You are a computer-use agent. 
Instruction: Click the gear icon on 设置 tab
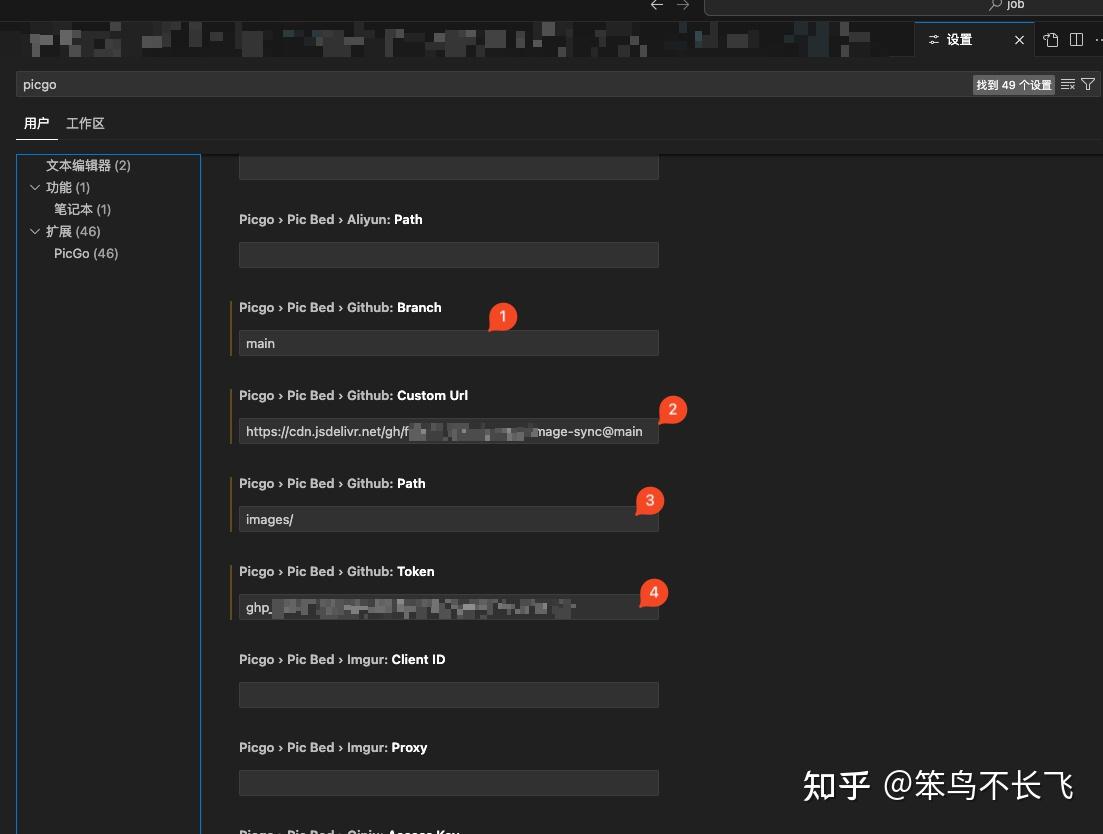933,39
